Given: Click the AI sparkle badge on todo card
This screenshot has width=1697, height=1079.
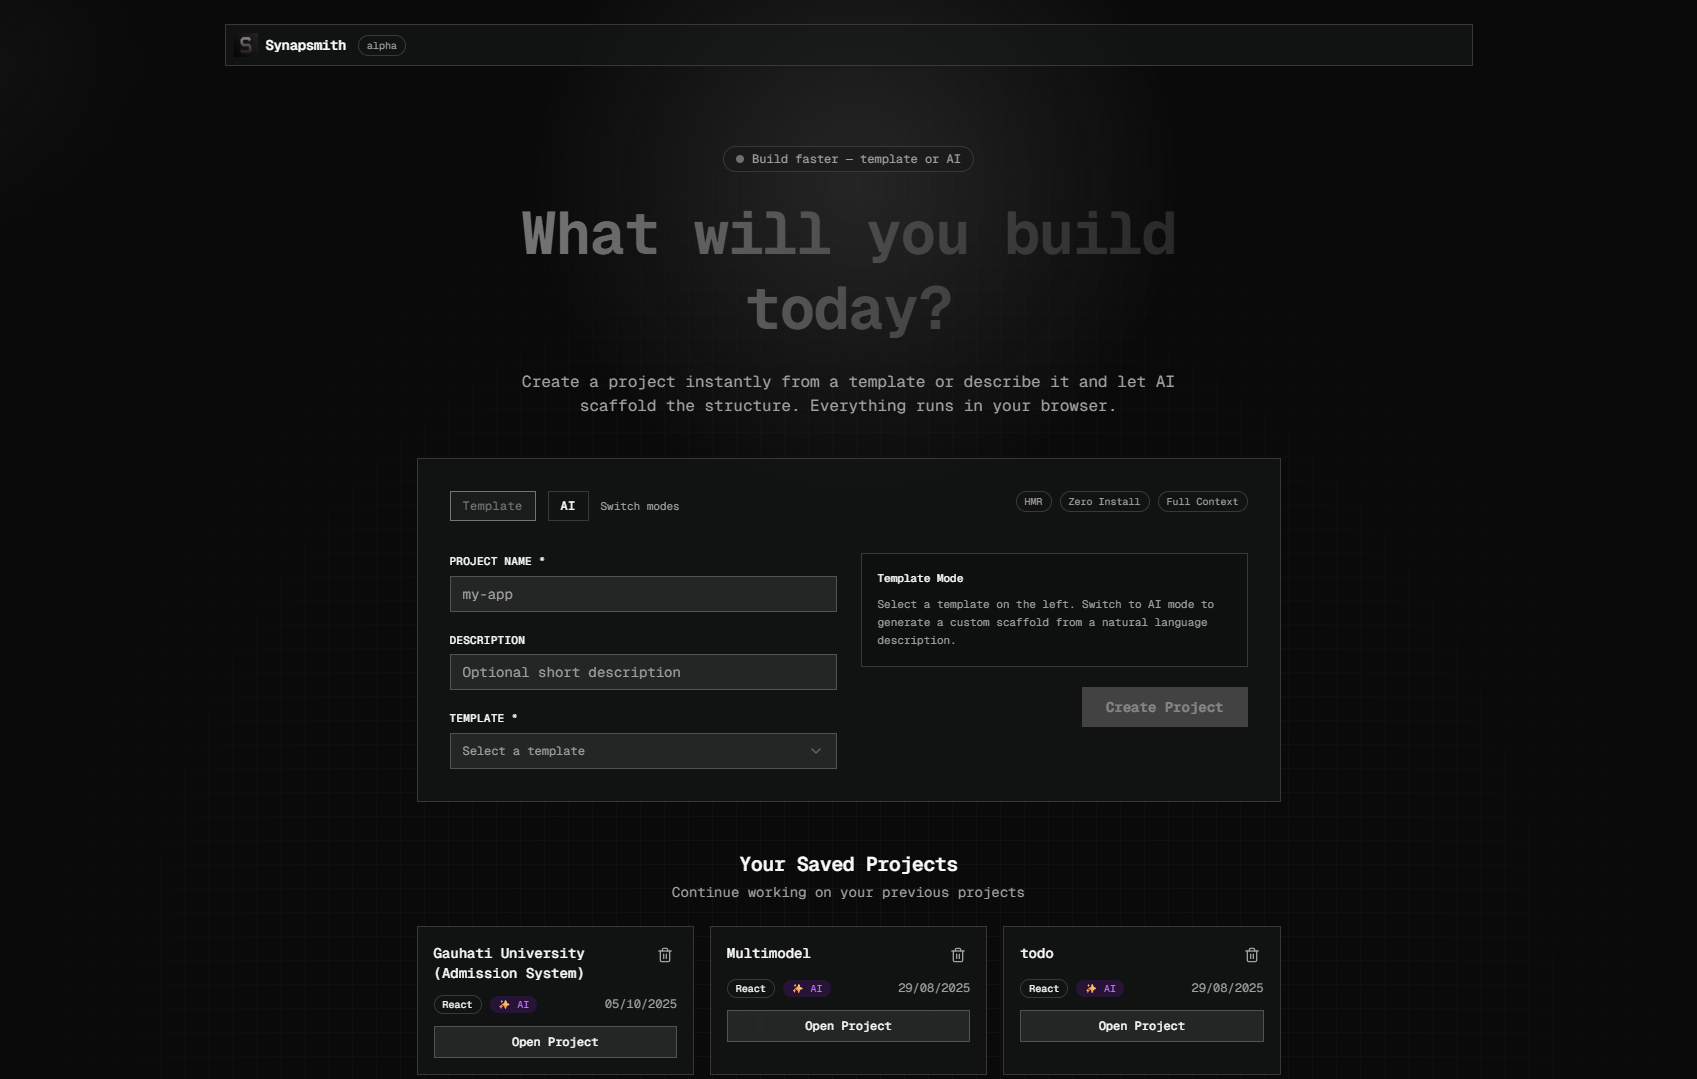Looking at the screenshot, I should point(1100,988).
